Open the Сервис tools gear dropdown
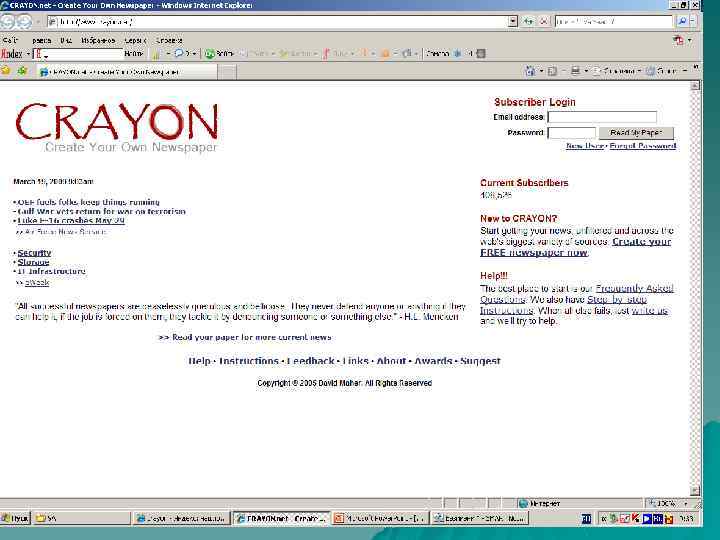This screenshot has height=540, width=720. coord(664,71)
